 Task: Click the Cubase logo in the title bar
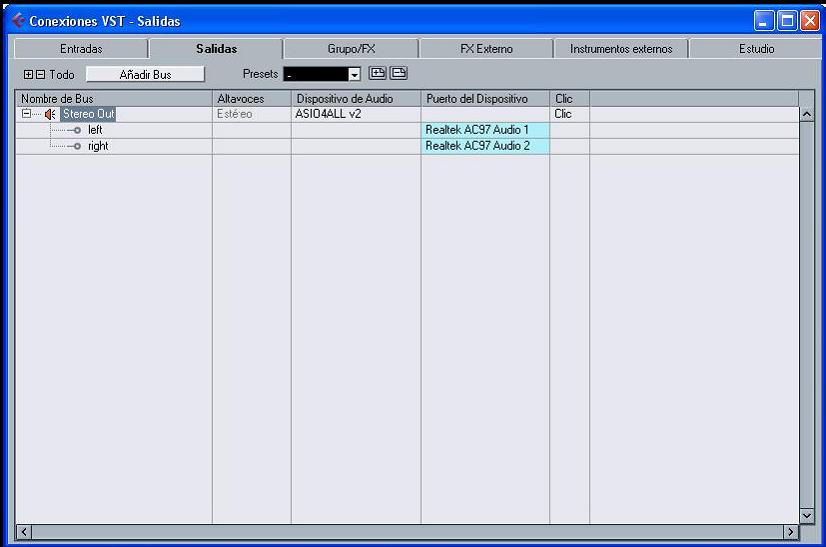coord(18,21)
